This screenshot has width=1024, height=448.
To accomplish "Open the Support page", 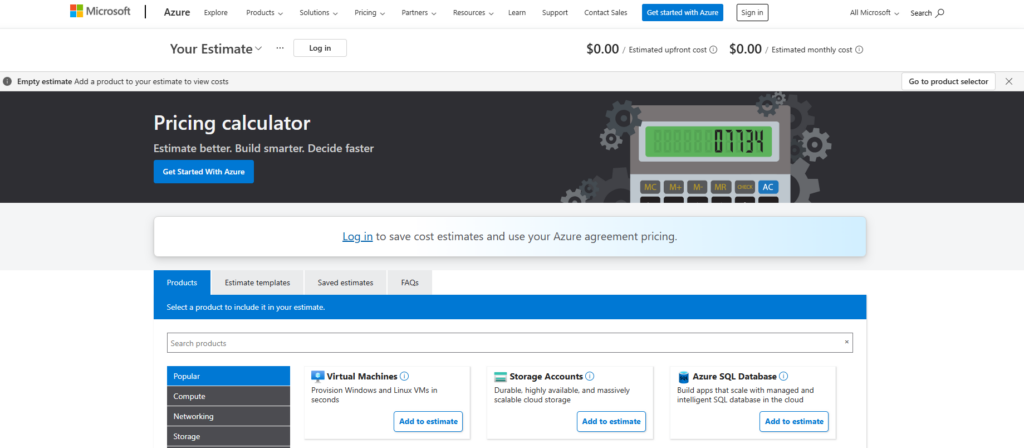I will [554, 12].
